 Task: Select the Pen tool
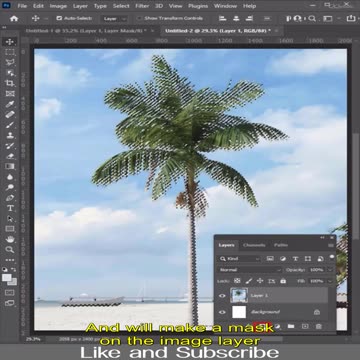pyautogui.click(x=10, y=198)
